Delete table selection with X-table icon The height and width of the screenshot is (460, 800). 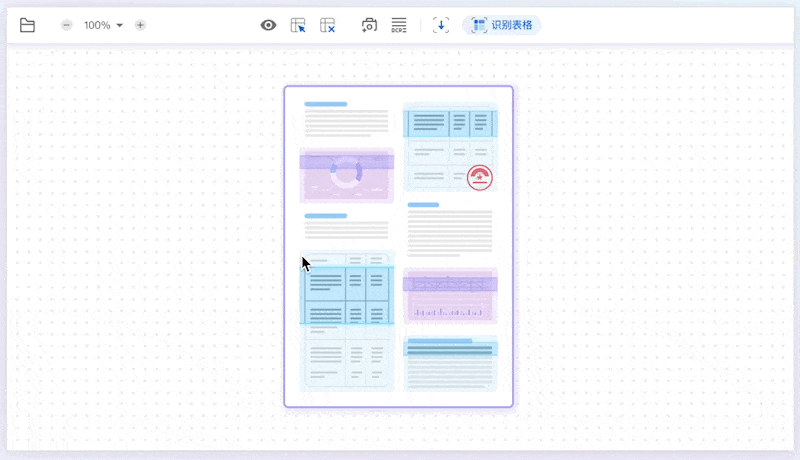pos(328,25)
